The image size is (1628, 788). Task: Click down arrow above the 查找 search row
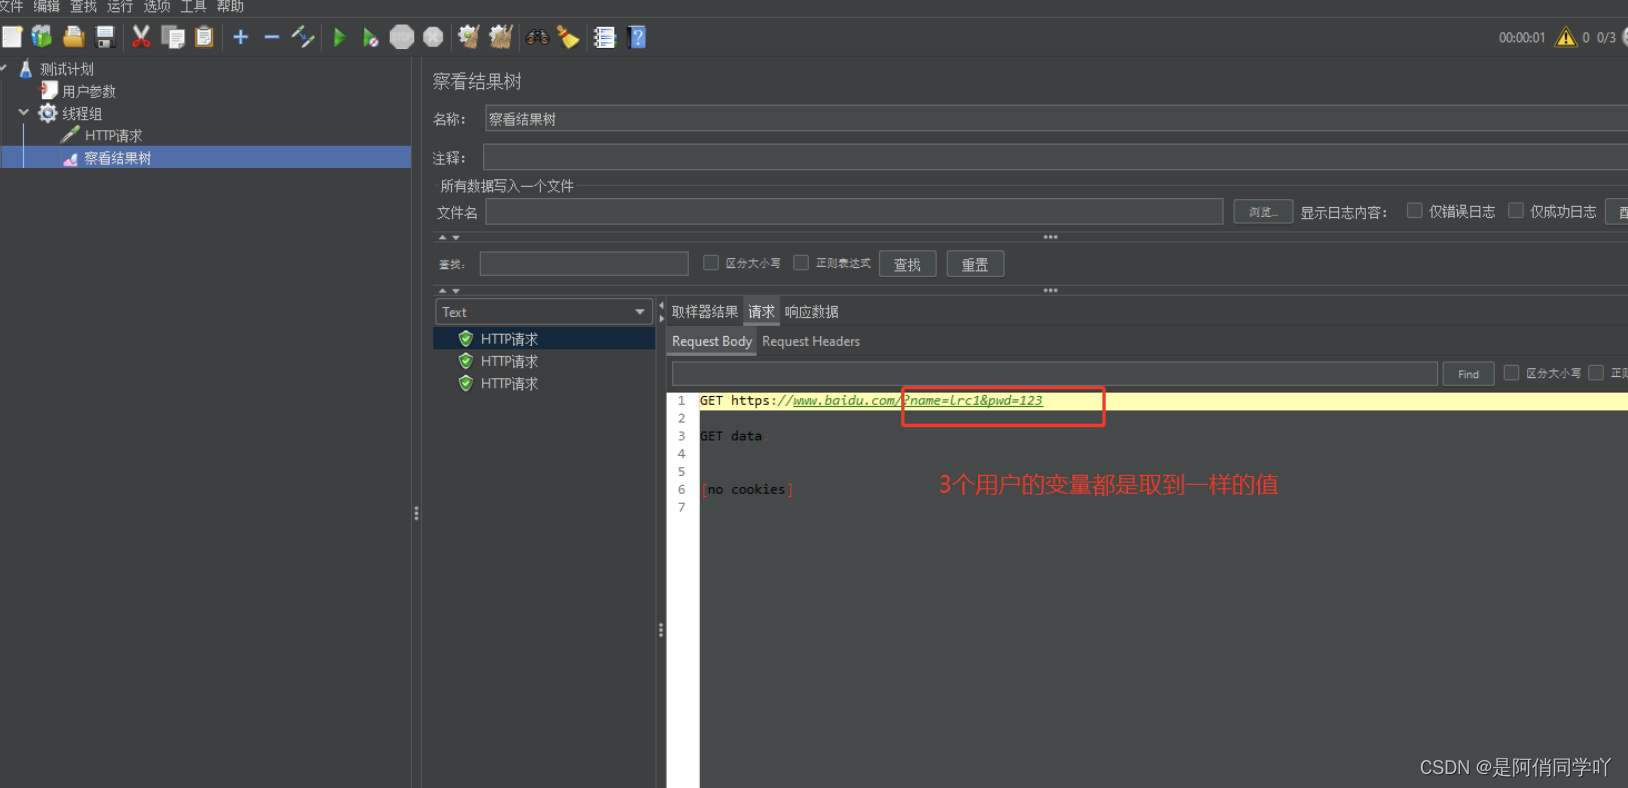click(456, 237)
